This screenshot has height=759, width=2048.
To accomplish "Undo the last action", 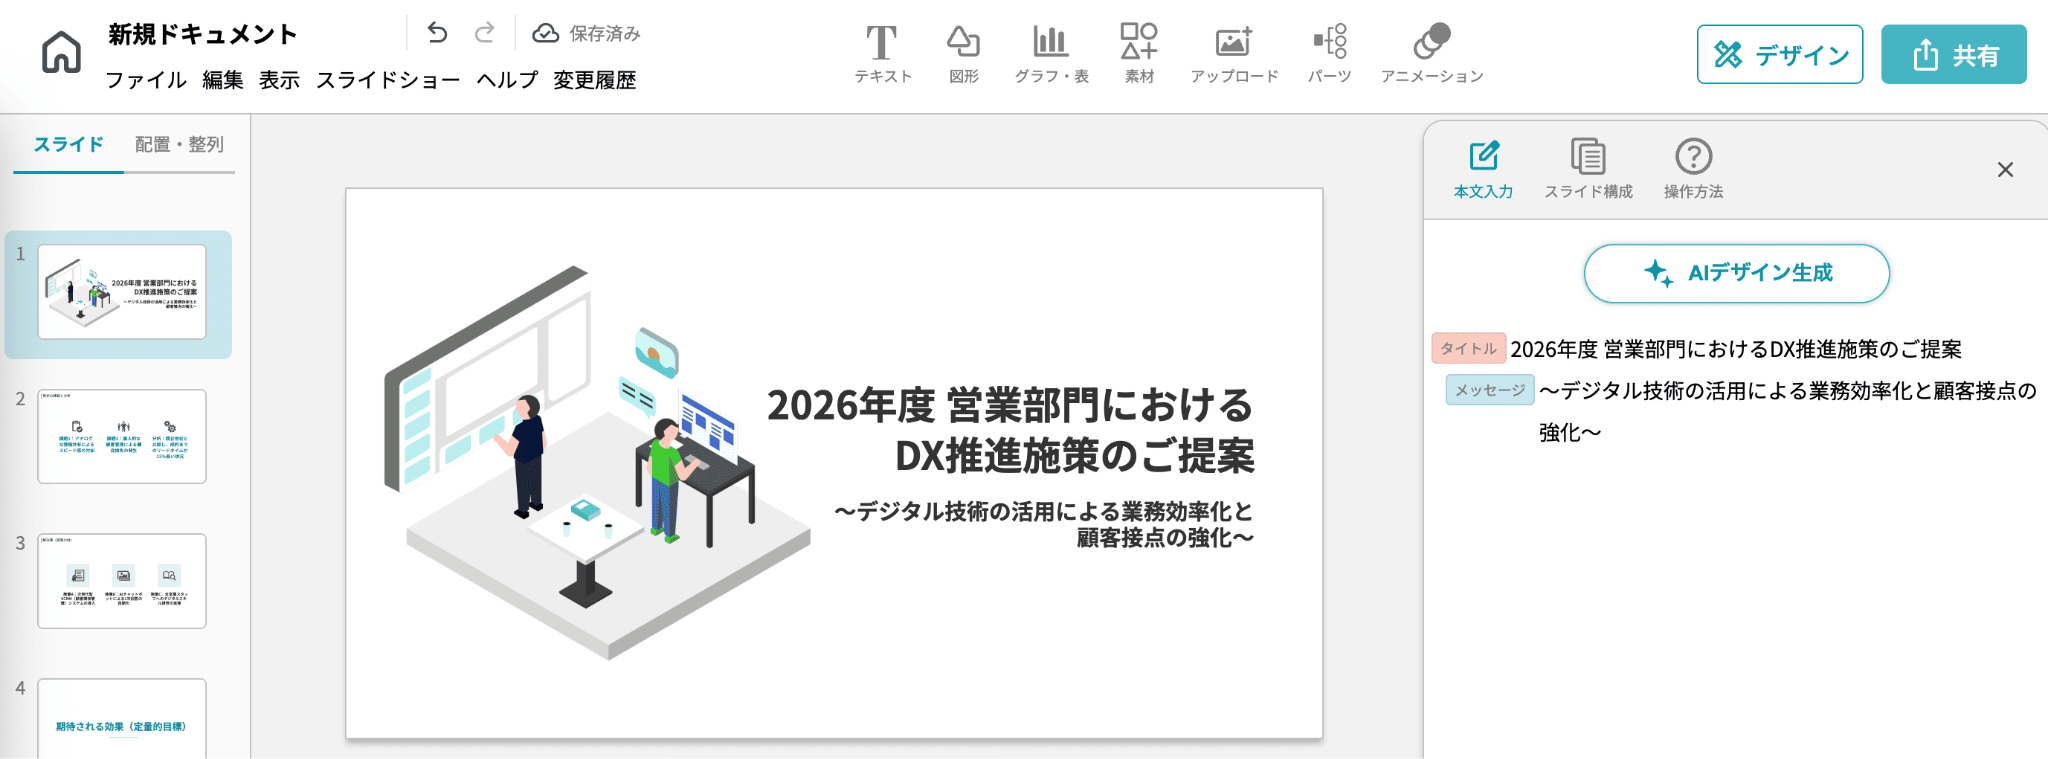I will tap(437, 33).
